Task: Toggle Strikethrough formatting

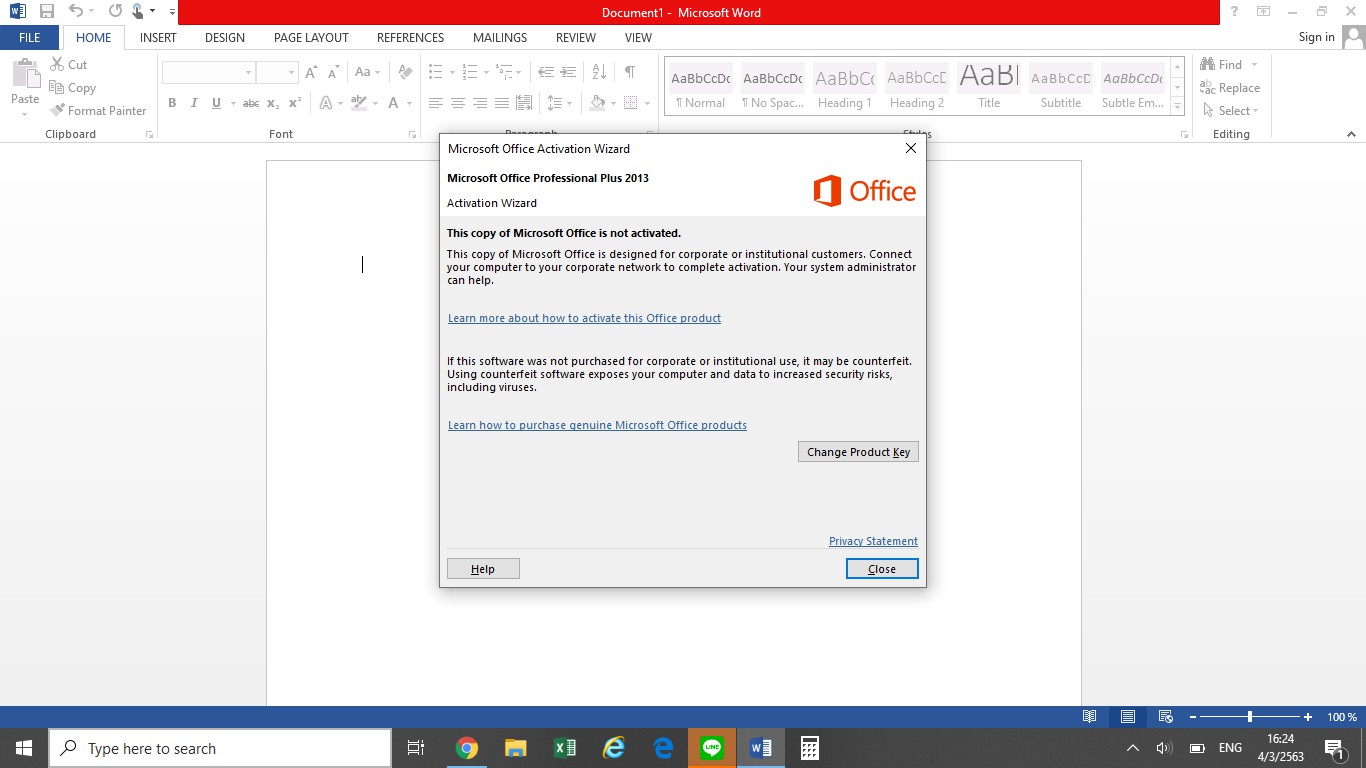Action: click(x=251, y=103)
